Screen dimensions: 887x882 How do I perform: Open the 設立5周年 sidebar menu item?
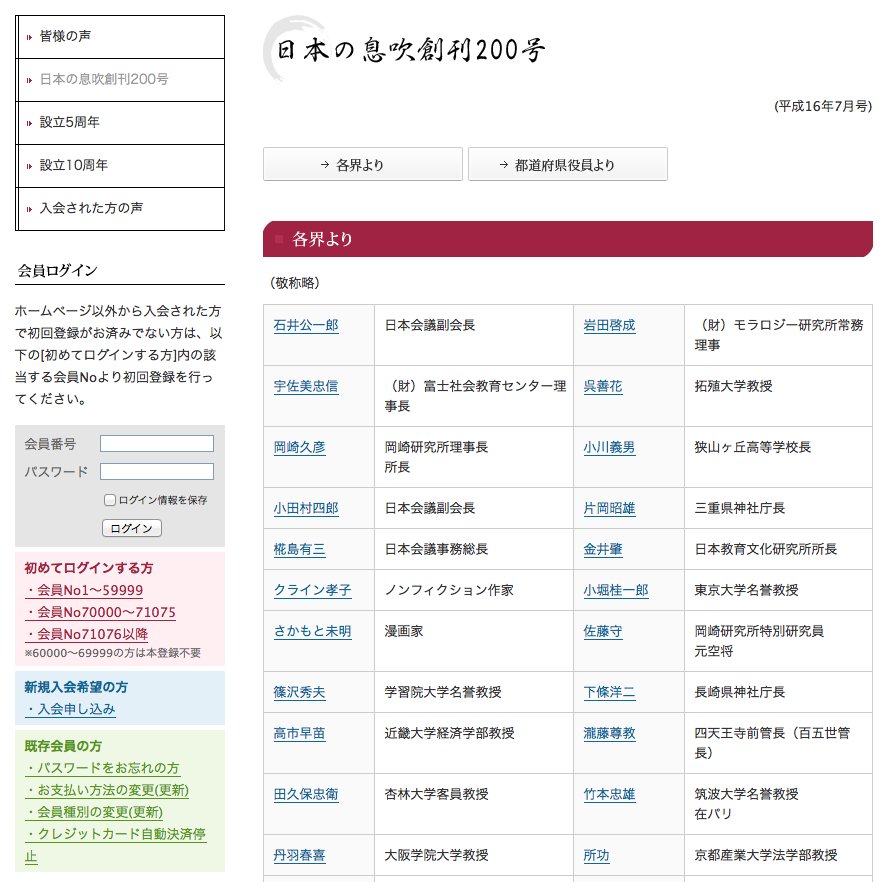coord(120,123)
